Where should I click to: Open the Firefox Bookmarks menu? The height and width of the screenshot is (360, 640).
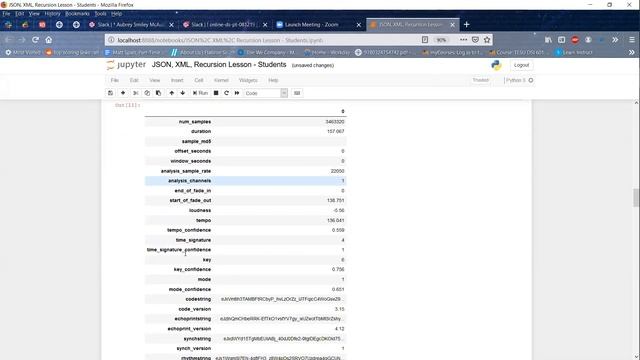point(77,14)
